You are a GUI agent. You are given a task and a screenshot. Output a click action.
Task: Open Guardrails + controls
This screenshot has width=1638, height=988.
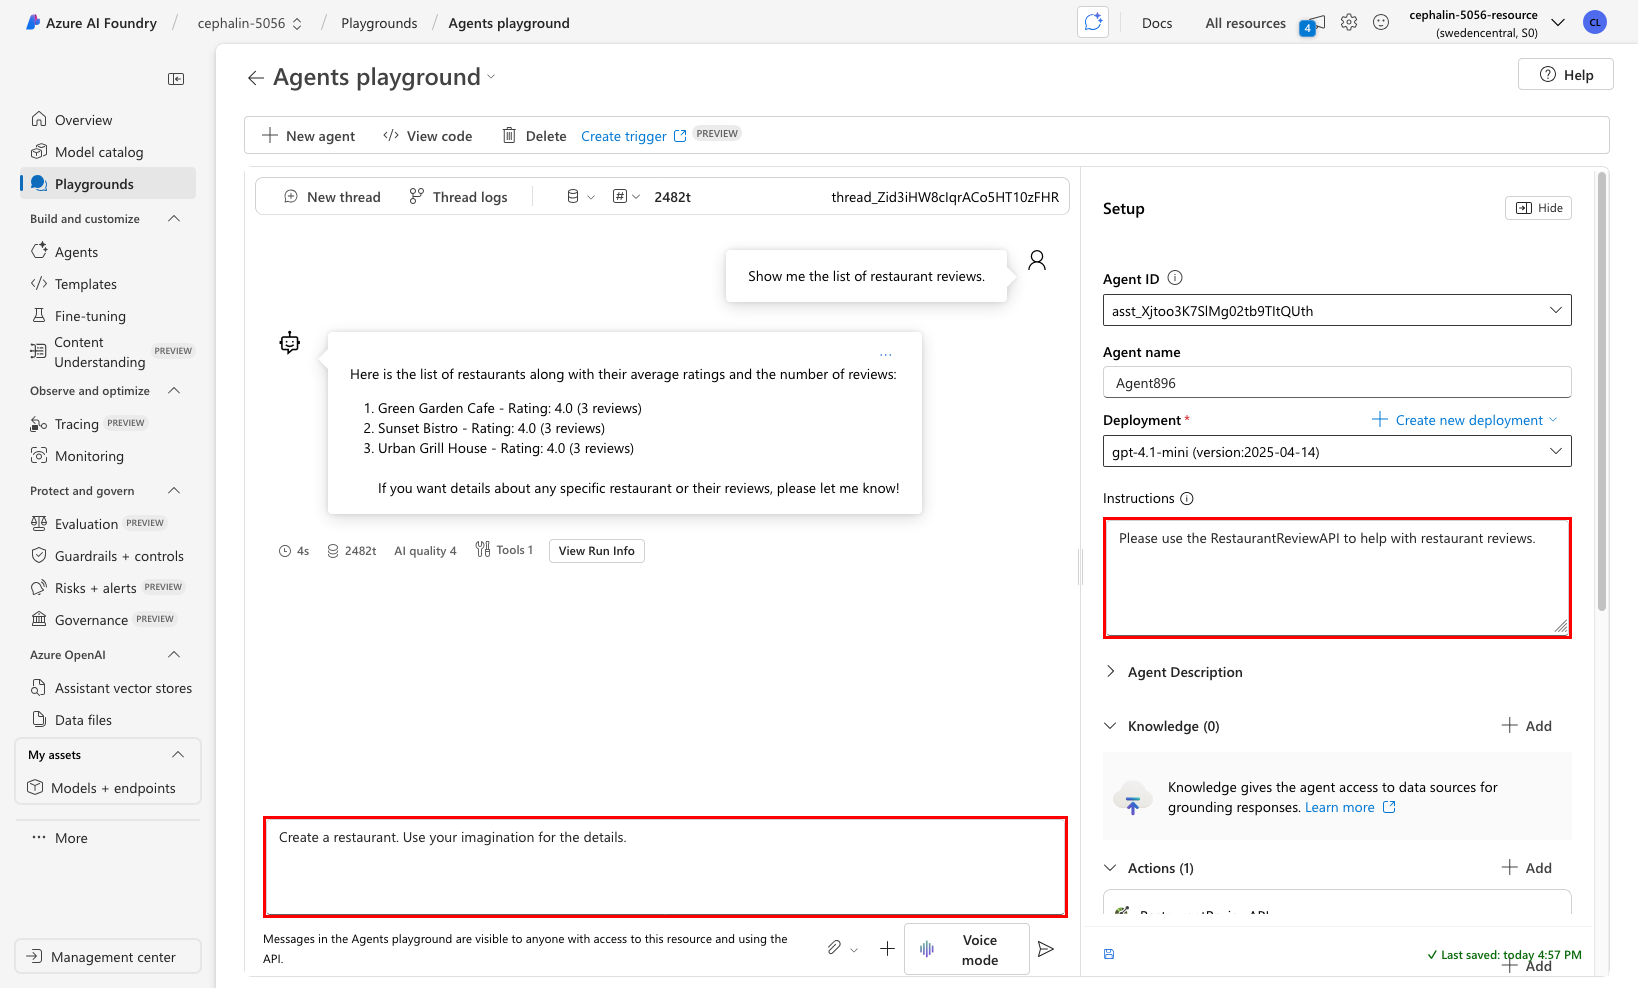point(118,555)
